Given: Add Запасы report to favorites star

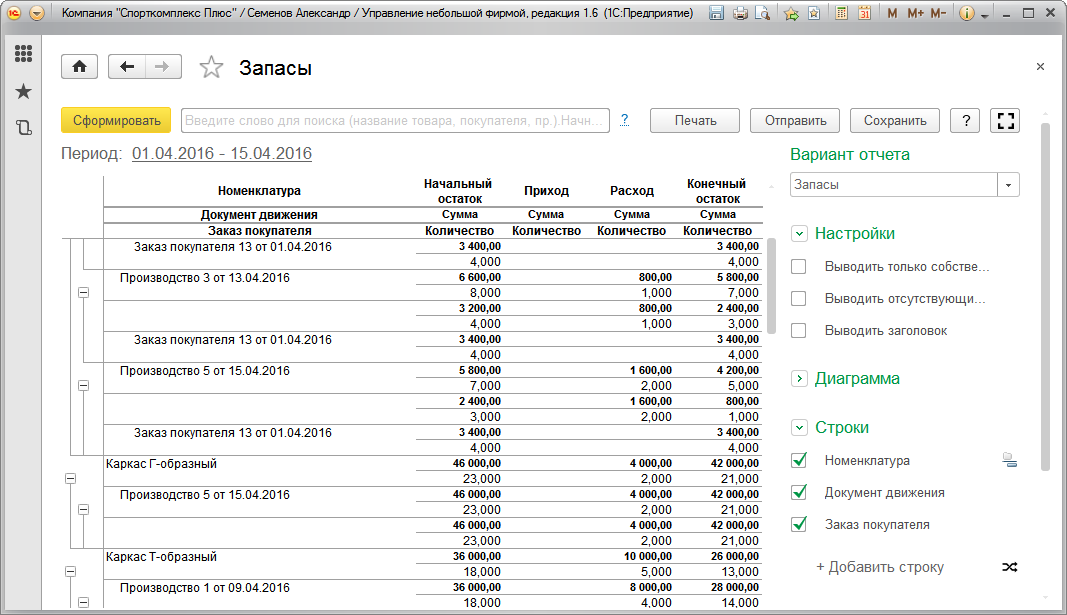Looking at the screenshot, I should 211,68.
